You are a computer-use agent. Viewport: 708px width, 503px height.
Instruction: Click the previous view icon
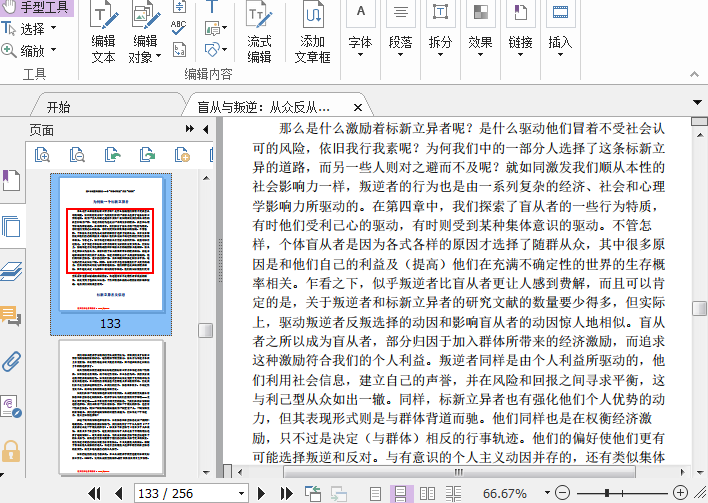[x=312, y=494]
